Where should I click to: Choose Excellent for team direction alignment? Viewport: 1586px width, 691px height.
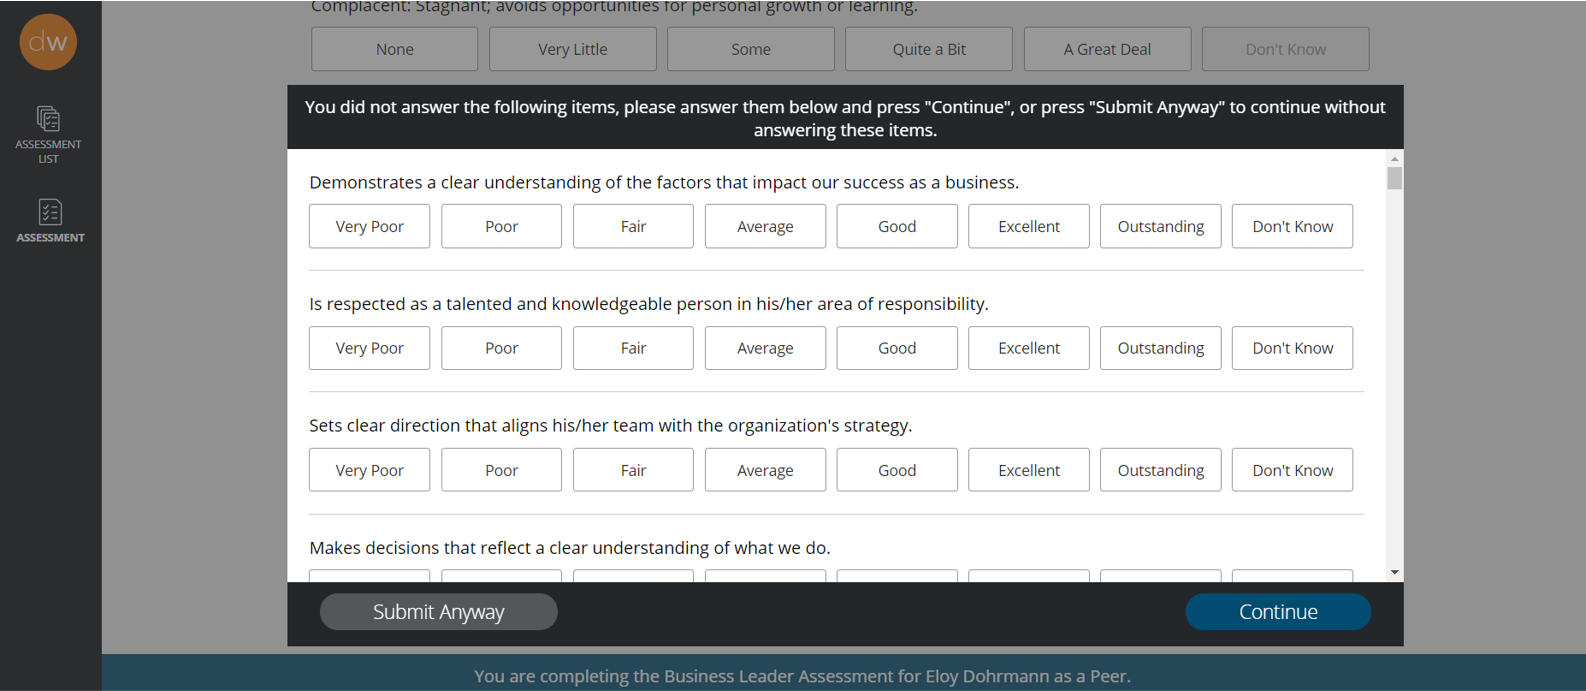click(1029, 470)
